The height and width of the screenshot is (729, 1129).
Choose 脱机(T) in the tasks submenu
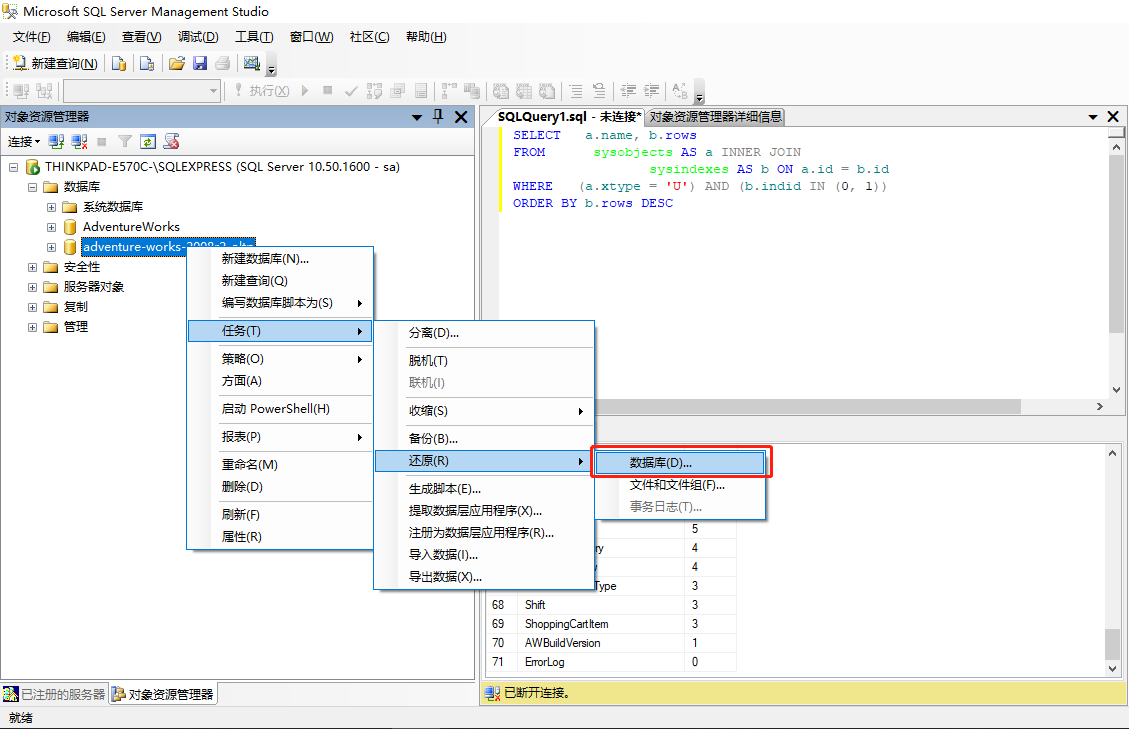(485, 361)
